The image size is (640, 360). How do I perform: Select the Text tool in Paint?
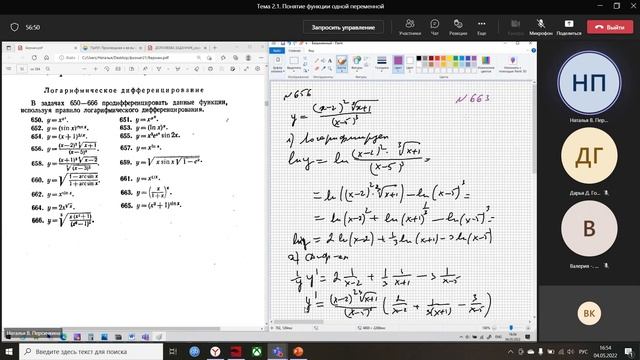tap(330, 60)
